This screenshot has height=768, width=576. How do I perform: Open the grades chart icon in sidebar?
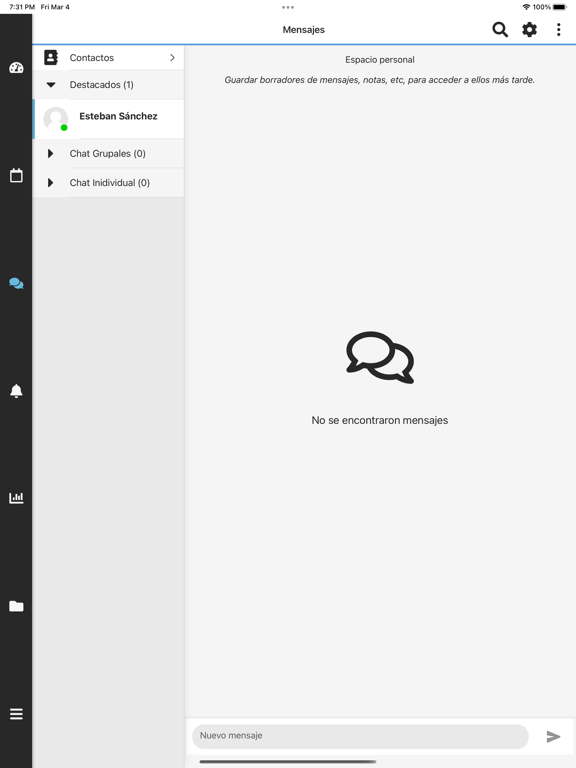[16, 498]
